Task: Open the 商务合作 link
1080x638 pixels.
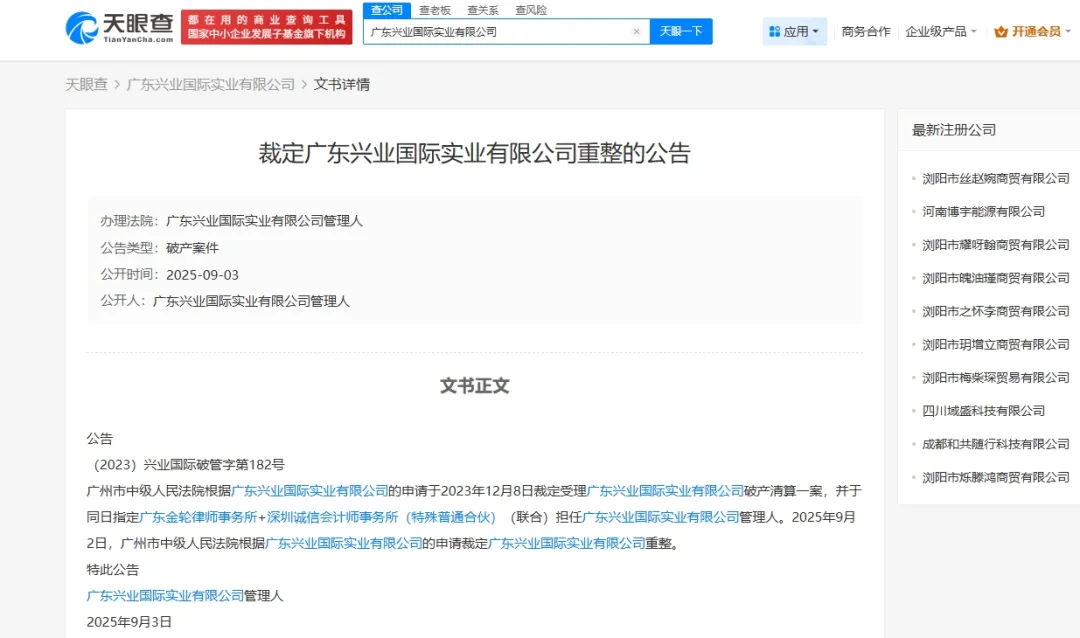Action: (866, 32)
